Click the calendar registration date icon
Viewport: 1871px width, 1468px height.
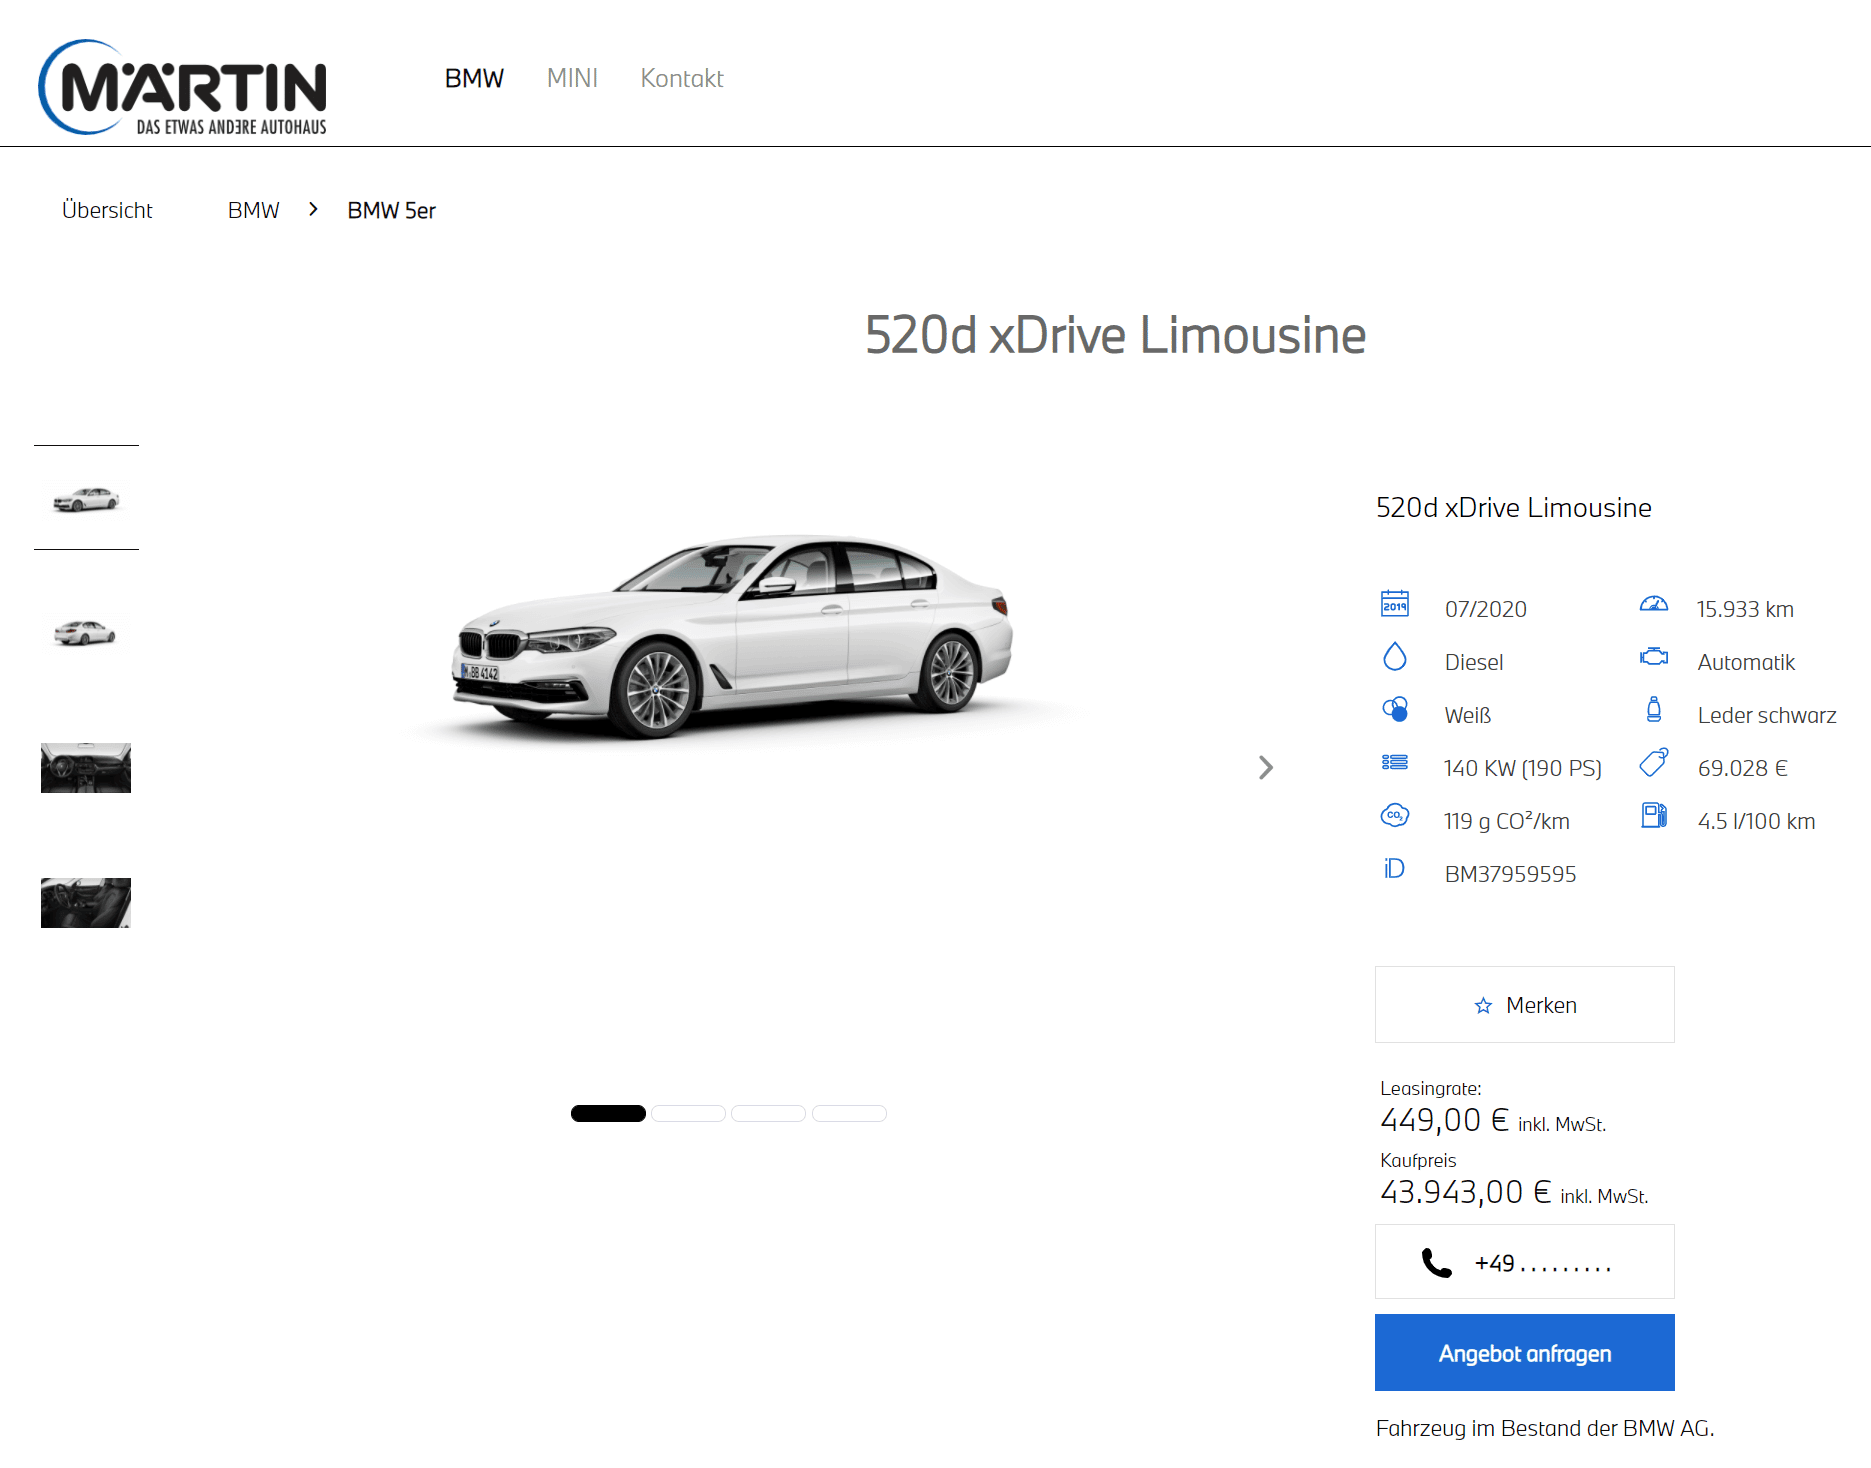pos(1395,604)
